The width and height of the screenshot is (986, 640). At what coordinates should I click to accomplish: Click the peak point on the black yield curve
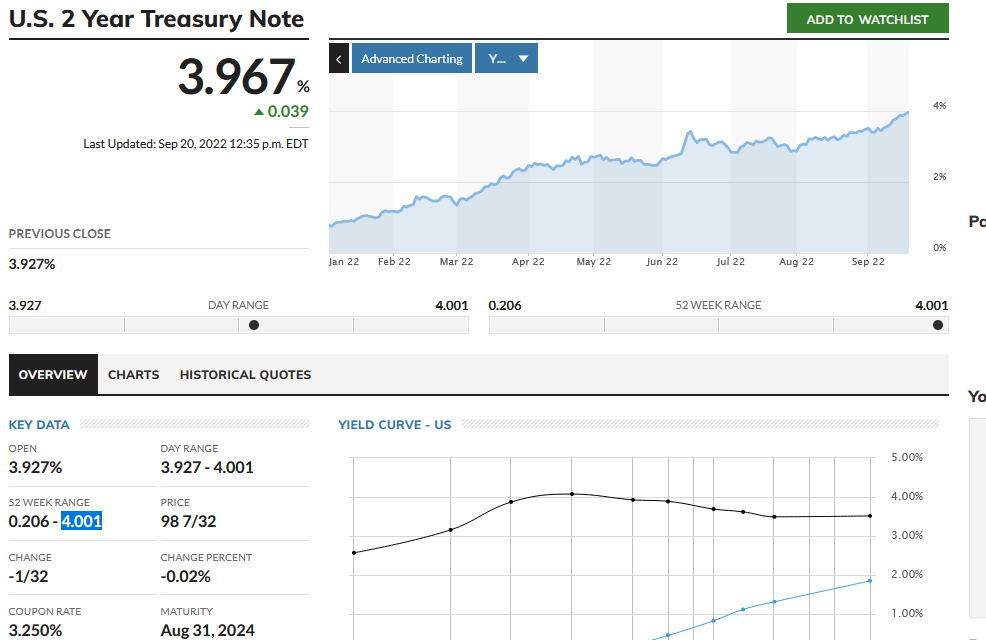[572, 494]
